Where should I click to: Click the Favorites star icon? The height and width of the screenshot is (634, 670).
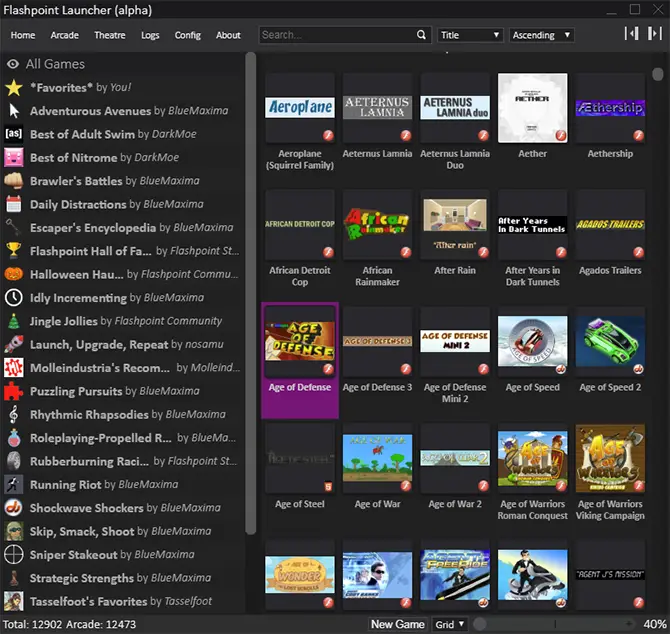(x=14, y=88)
